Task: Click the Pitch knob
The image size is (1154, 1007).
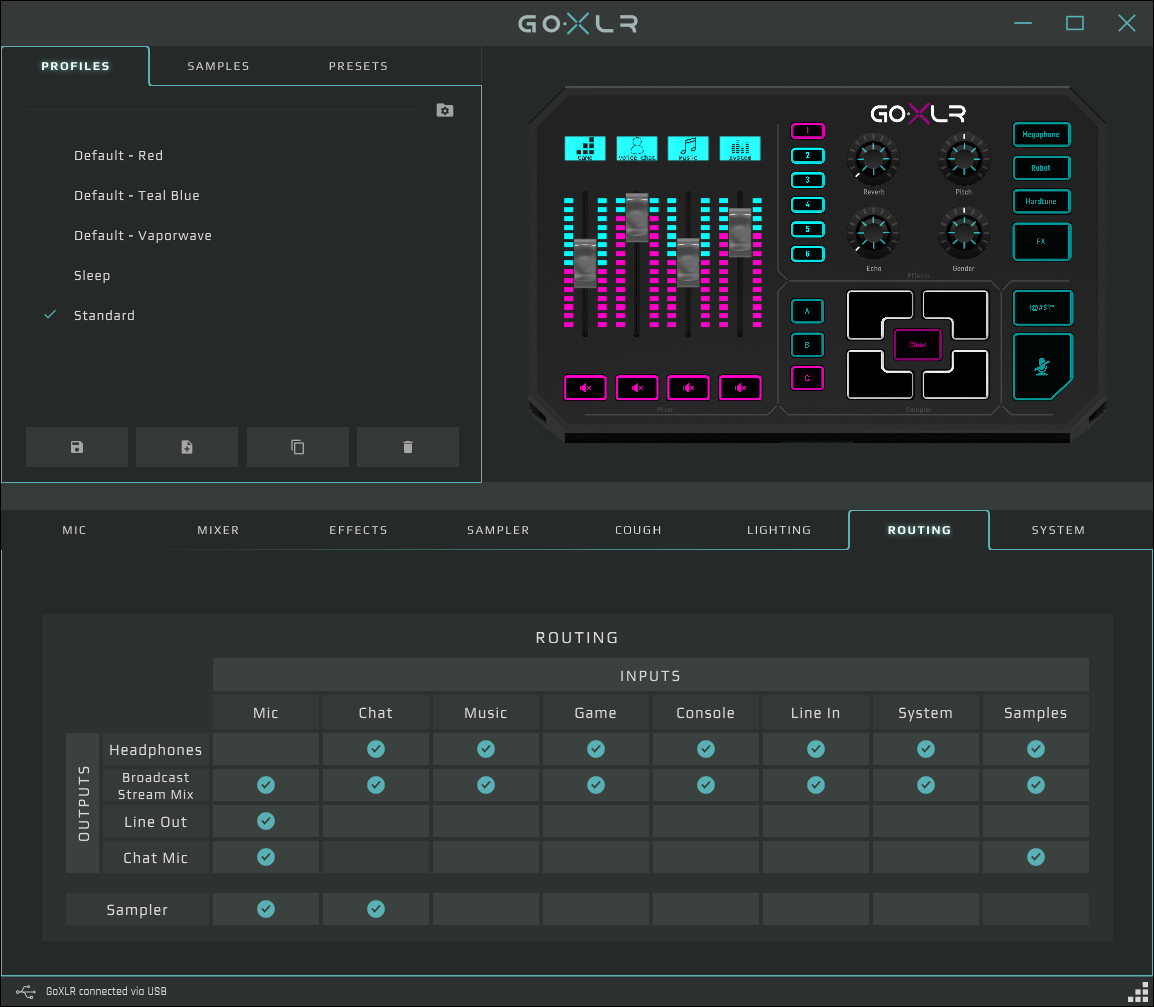Action: (x=963, y=159)
